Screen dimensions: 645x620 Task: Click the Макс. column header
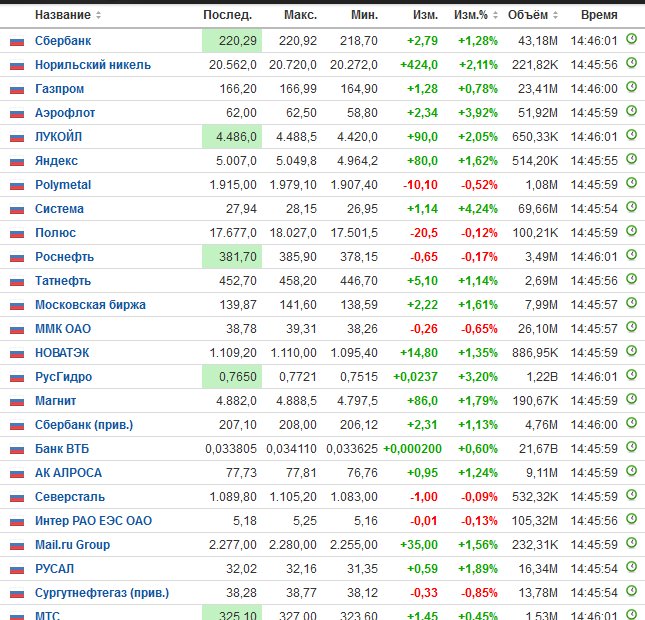point(300,15)
